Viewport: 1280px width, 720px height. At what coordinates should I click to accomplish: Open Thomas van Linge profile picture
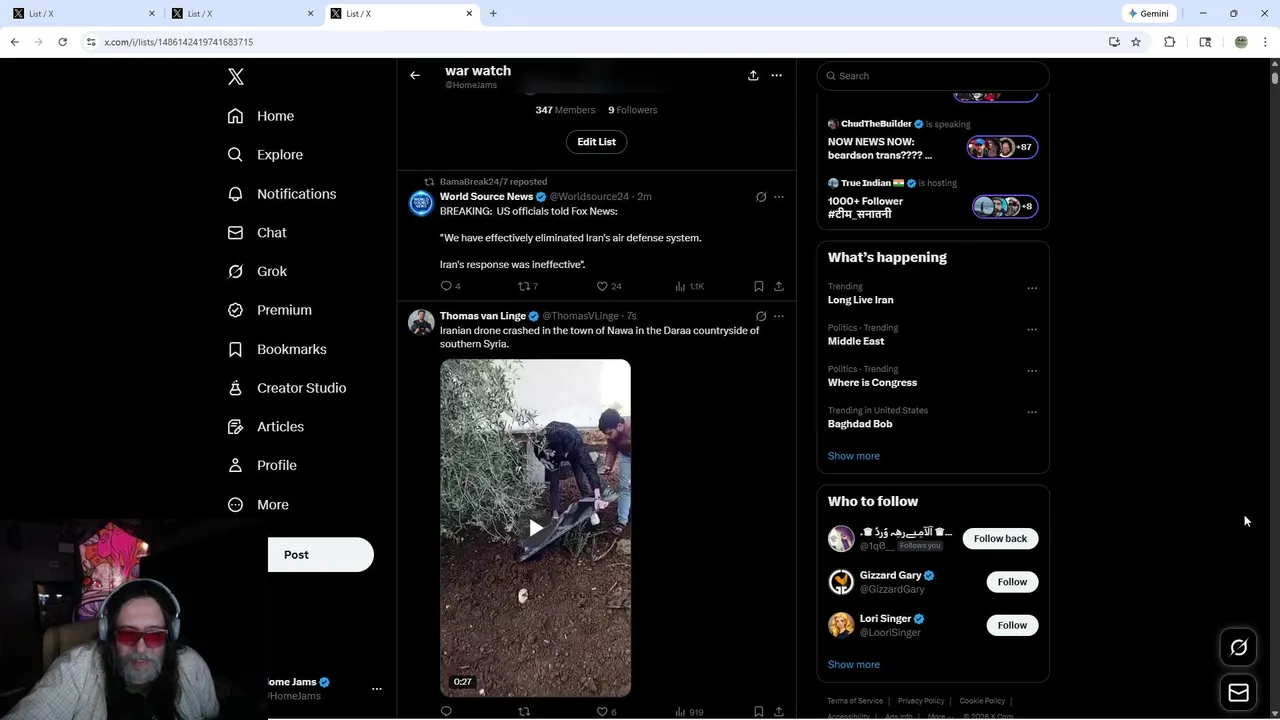(421, 322)
